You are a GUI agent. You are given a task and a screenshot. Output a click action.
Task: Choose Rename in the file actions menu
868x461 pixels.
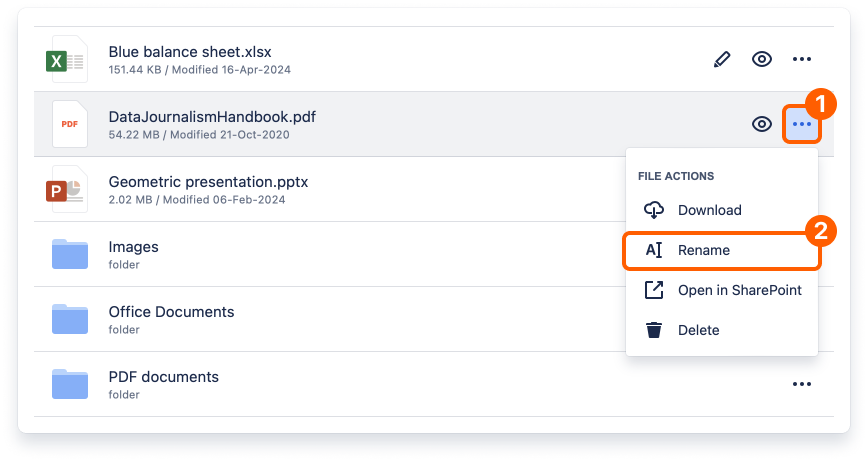pos(703,250)
